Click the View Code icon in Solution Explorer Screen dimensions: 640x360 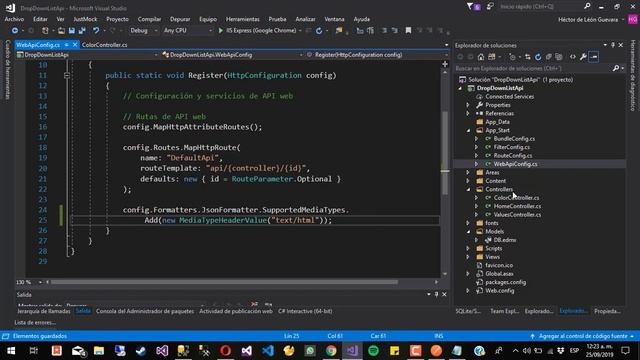[573, 57]
